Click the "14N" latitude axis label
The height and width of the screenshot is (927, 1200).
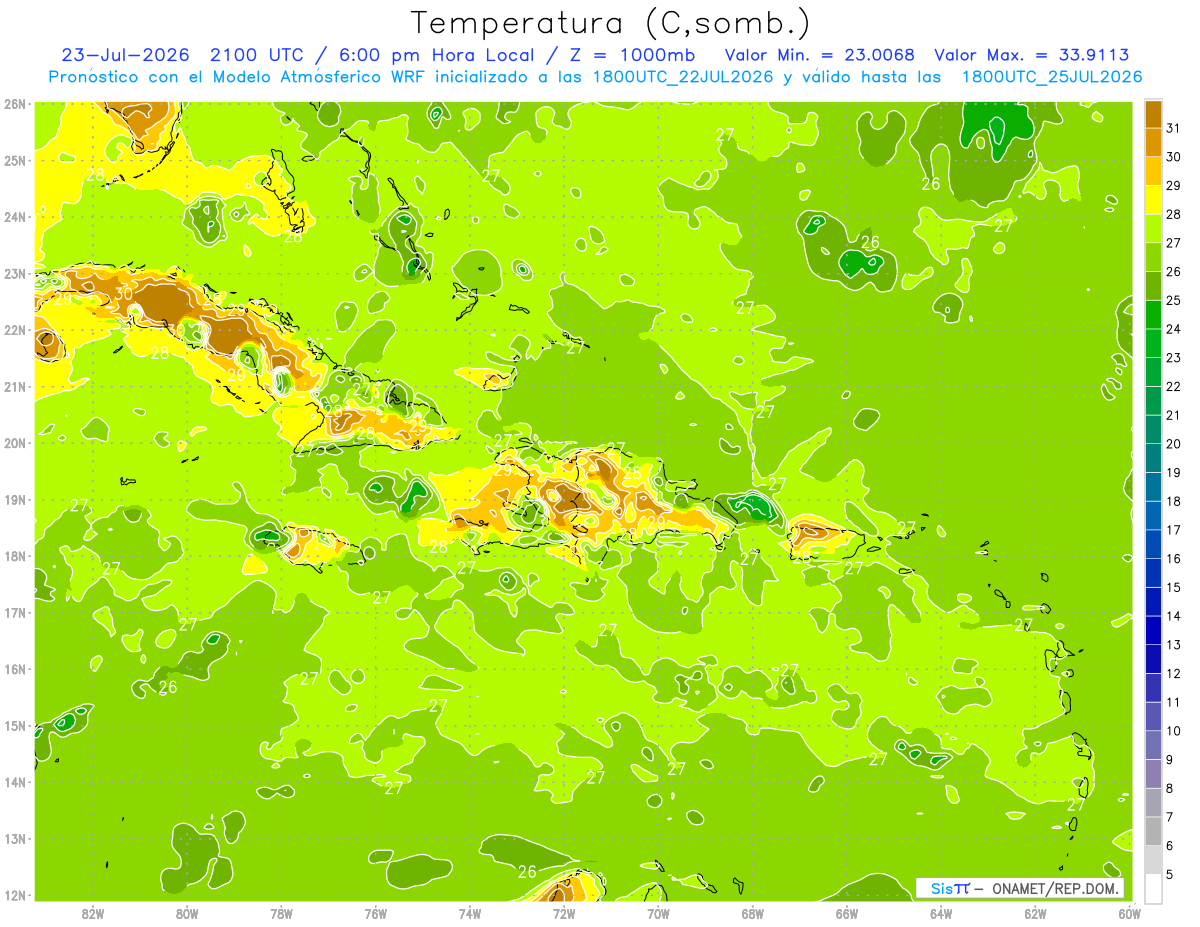point(14,782)
